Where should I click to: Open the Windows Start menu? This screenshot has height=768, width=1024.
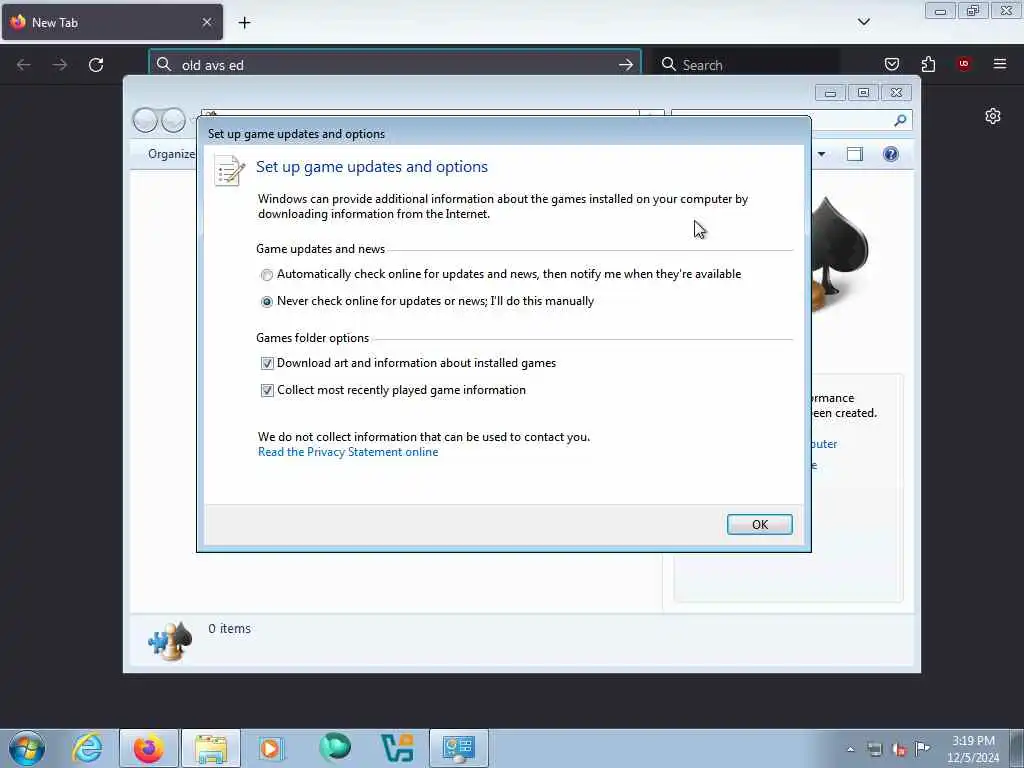point(27,748)
